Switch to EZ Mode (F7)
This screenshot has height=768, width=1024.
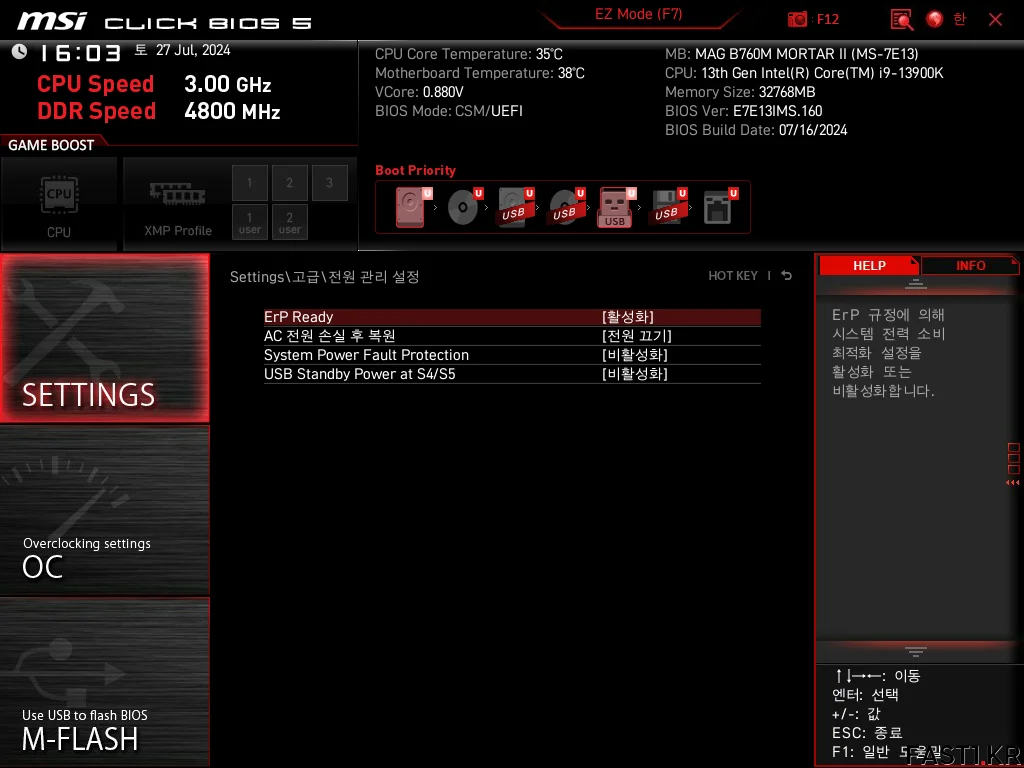click(639, 14)
